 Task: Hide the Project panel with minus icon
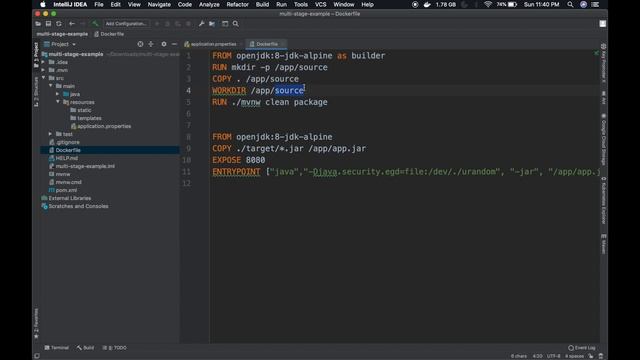[x=174, y=44]
